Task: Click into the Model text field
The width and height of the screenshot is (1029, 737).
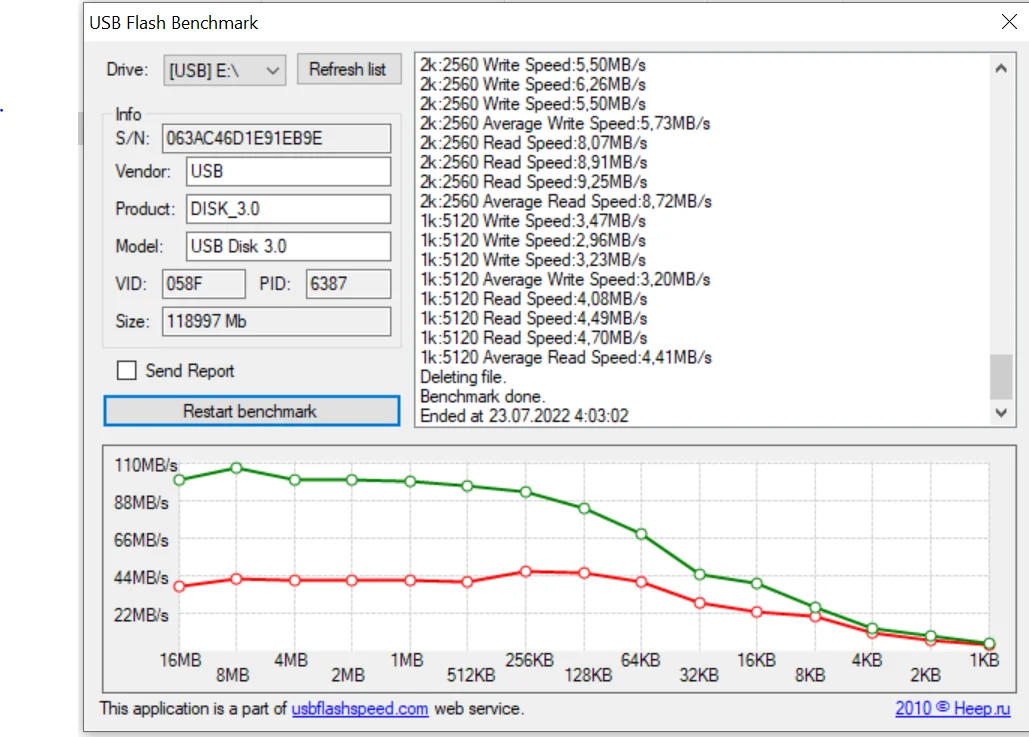Action: 288,246
